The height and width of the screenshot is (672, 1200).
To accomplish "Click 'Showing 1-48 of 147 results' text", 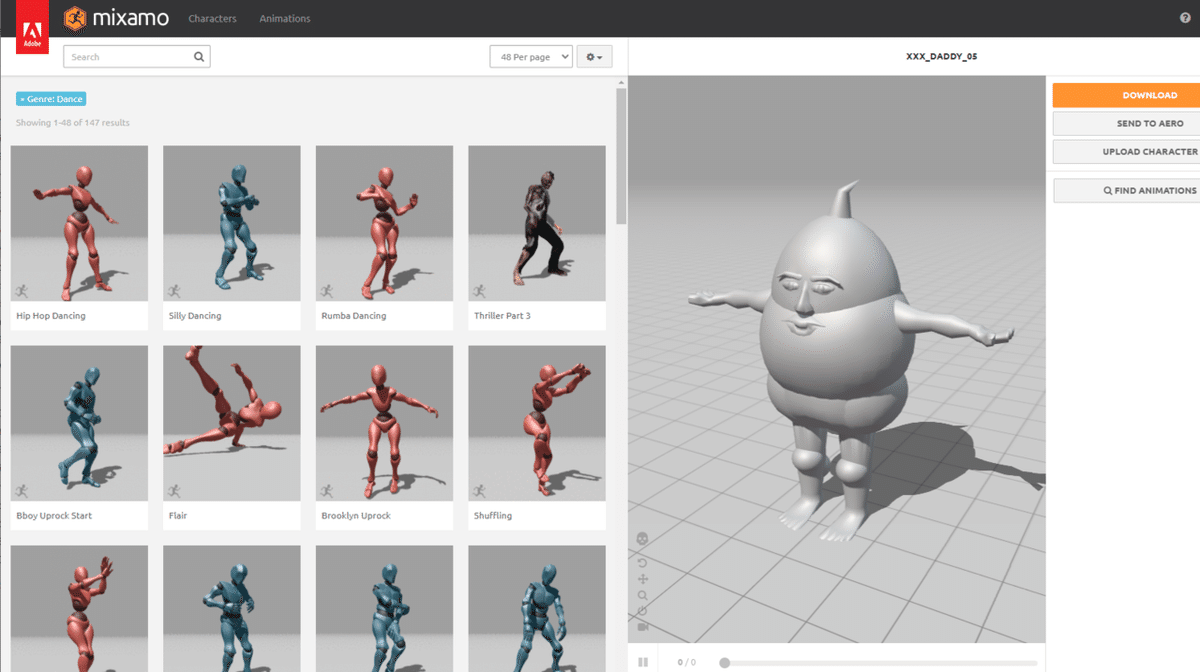I will (x=73, y=123).
